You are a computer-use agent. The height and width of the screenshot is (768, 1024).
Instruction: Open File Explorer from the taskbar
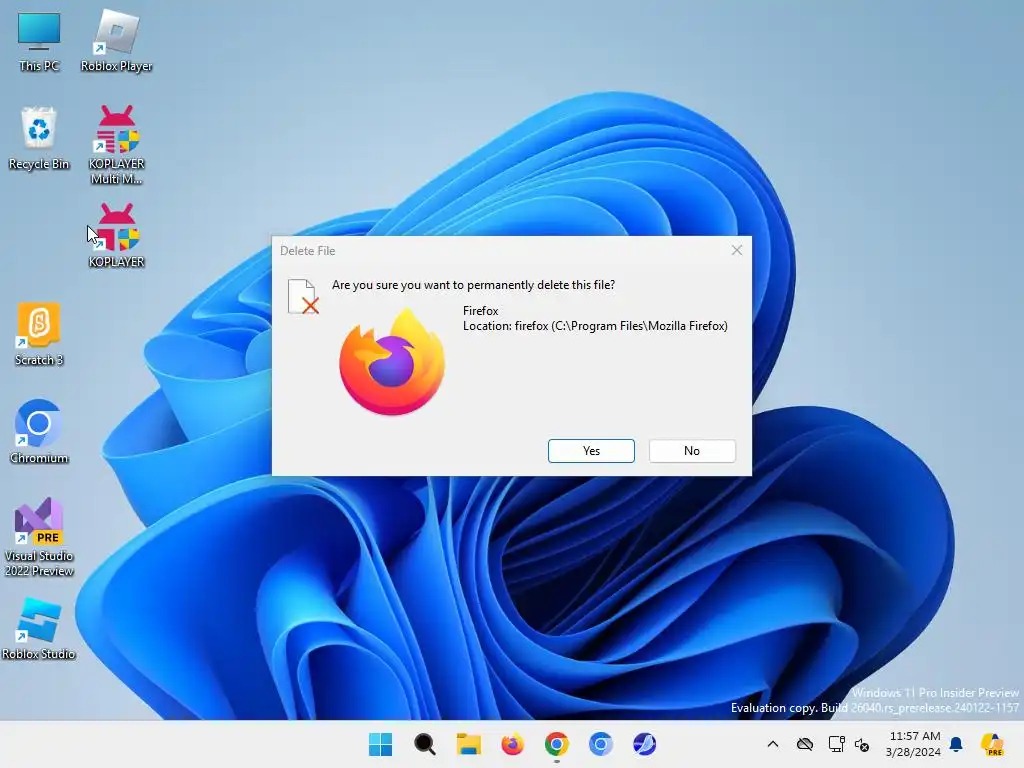[468, 744]
